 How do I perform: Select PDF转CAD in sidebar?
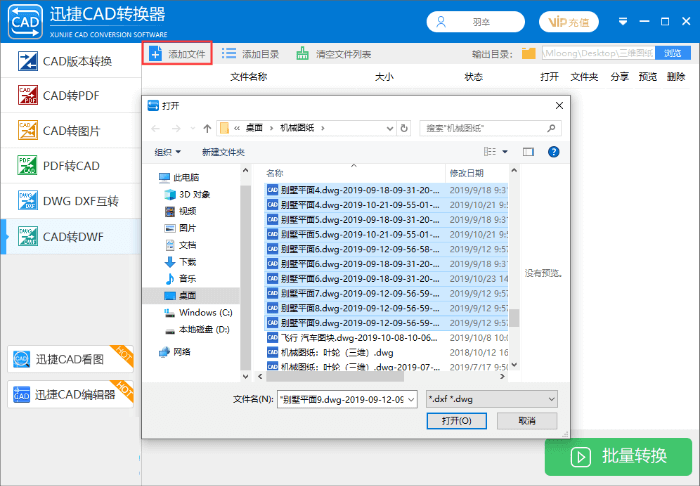coord(71,166)
